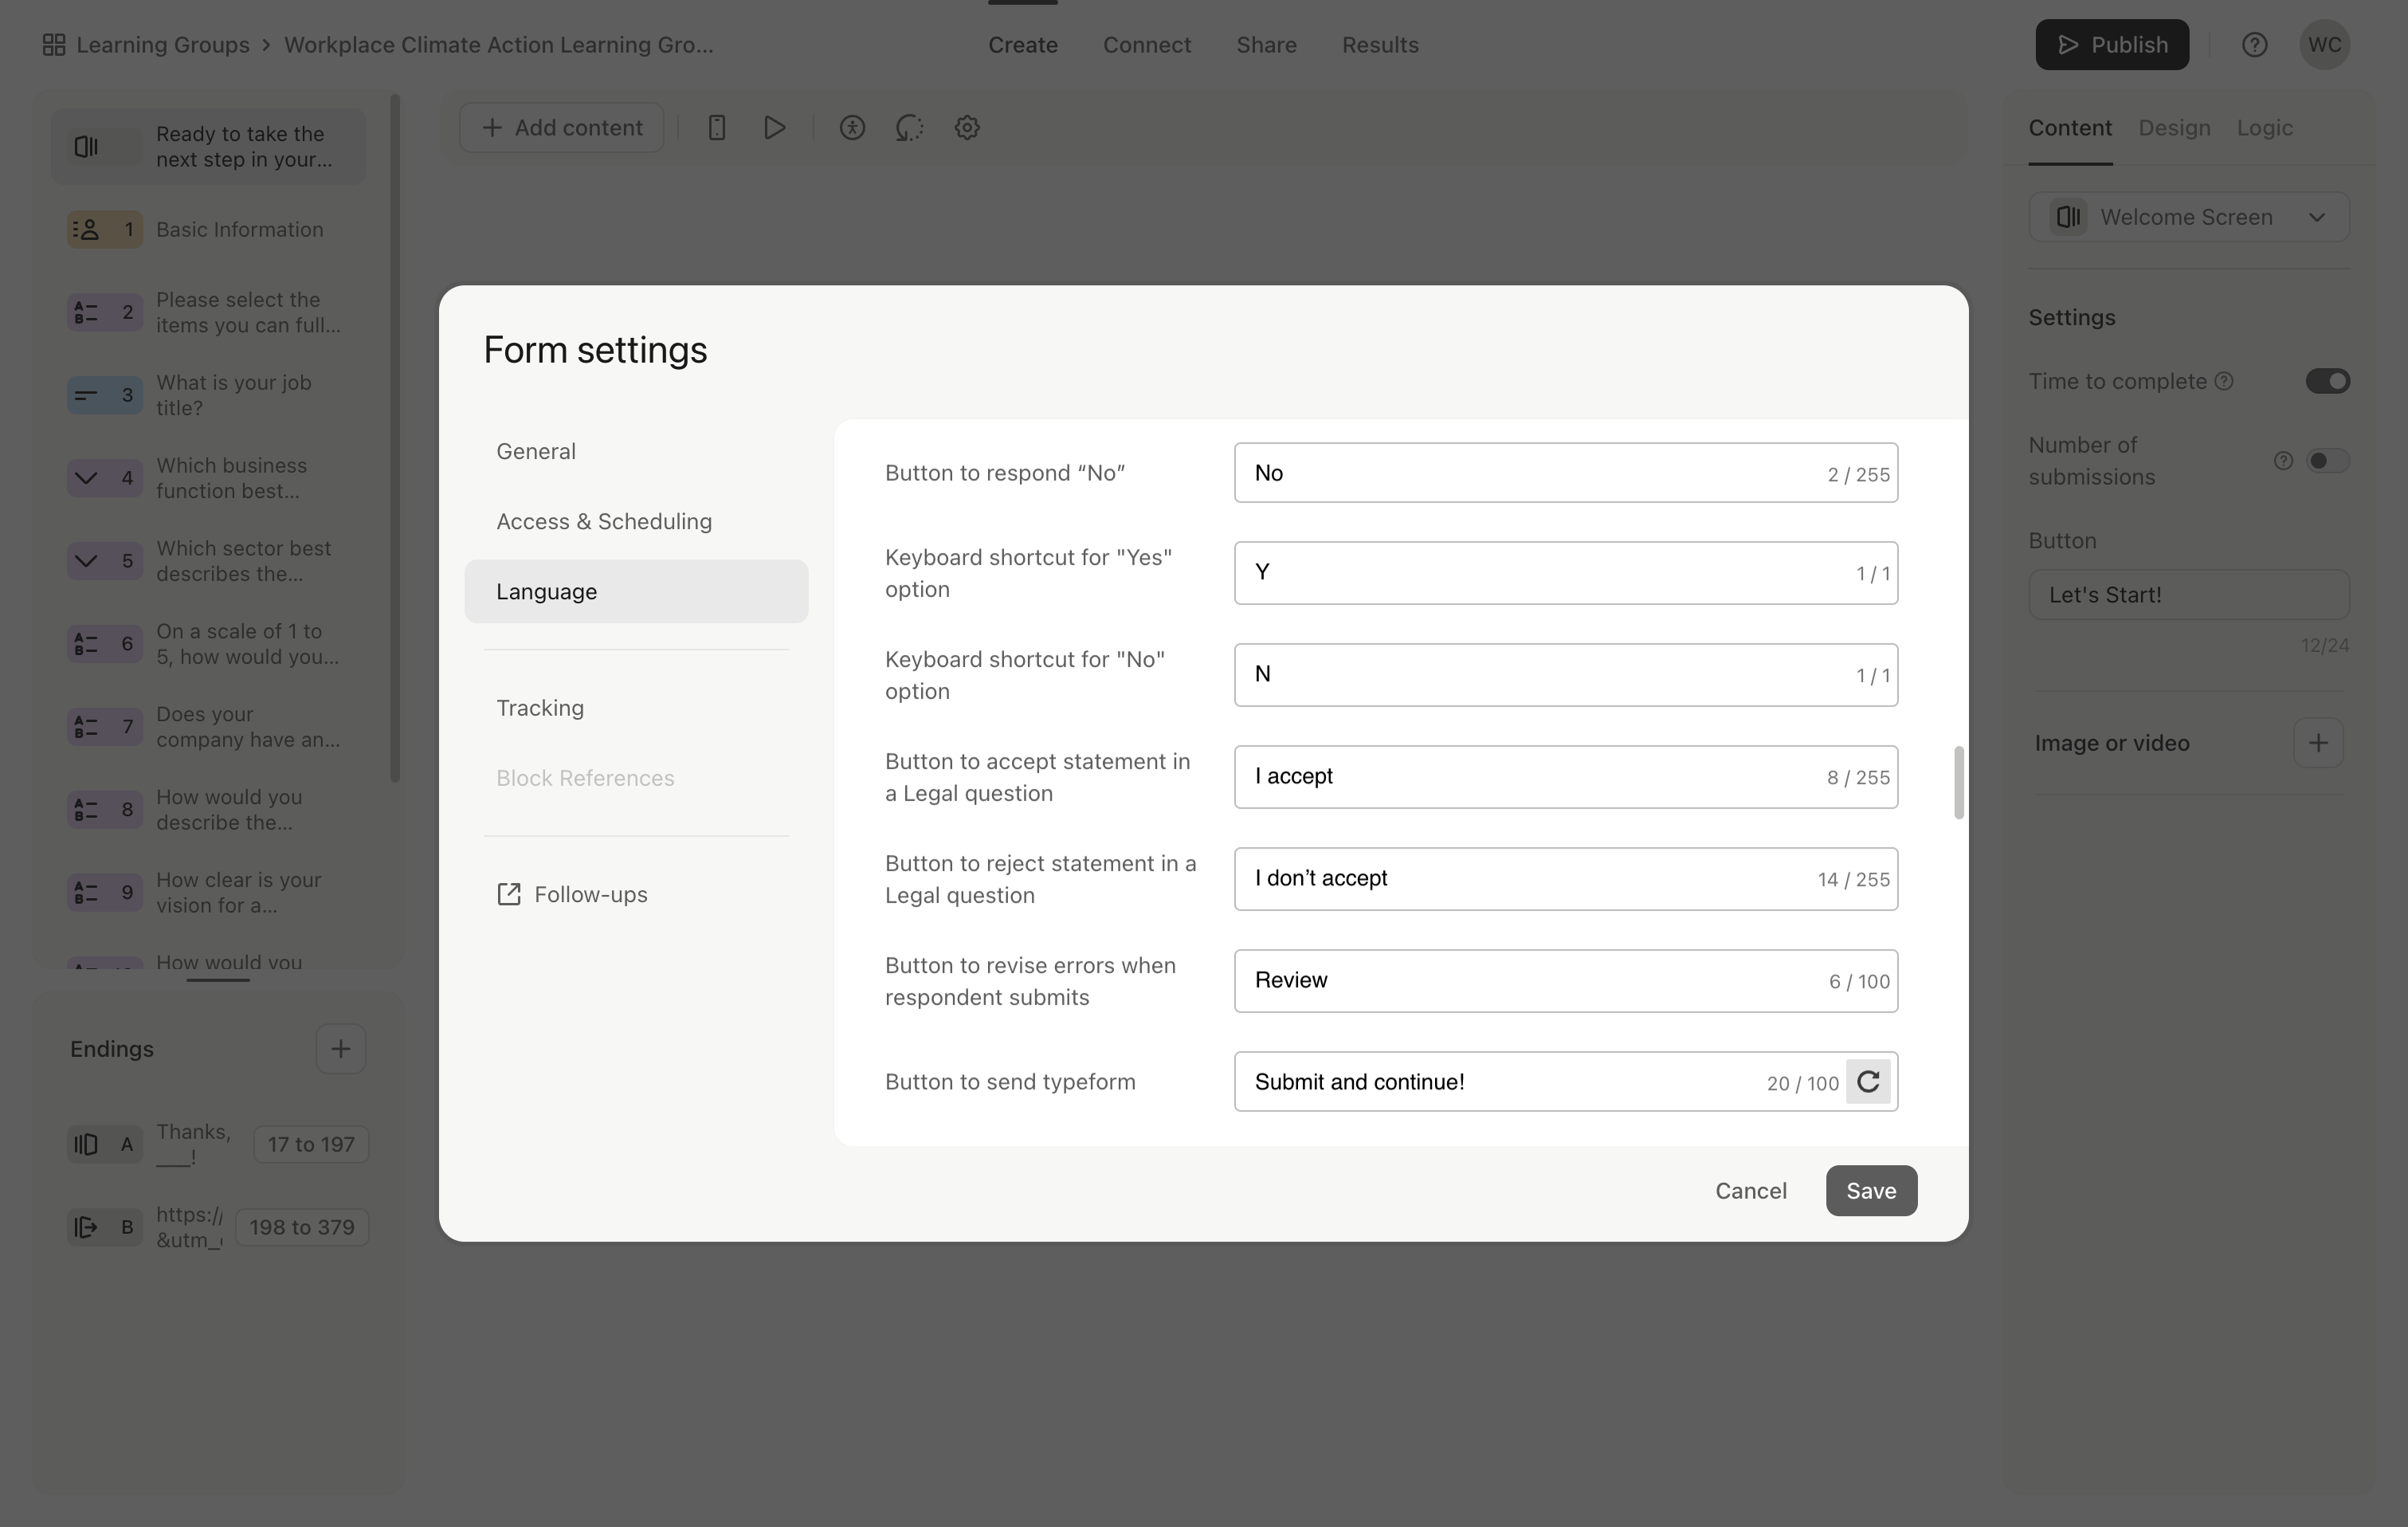Click the help question mark icon in header
2408x1527 pixels.
pos(2254,45)
